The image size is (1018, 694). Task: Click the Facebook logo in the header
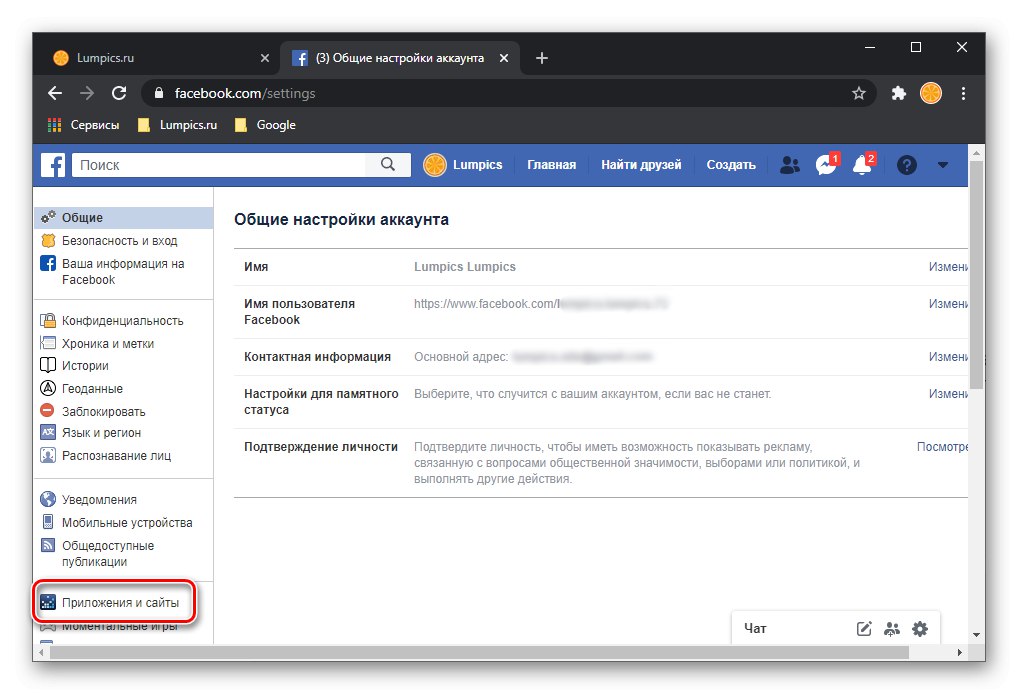53,165
